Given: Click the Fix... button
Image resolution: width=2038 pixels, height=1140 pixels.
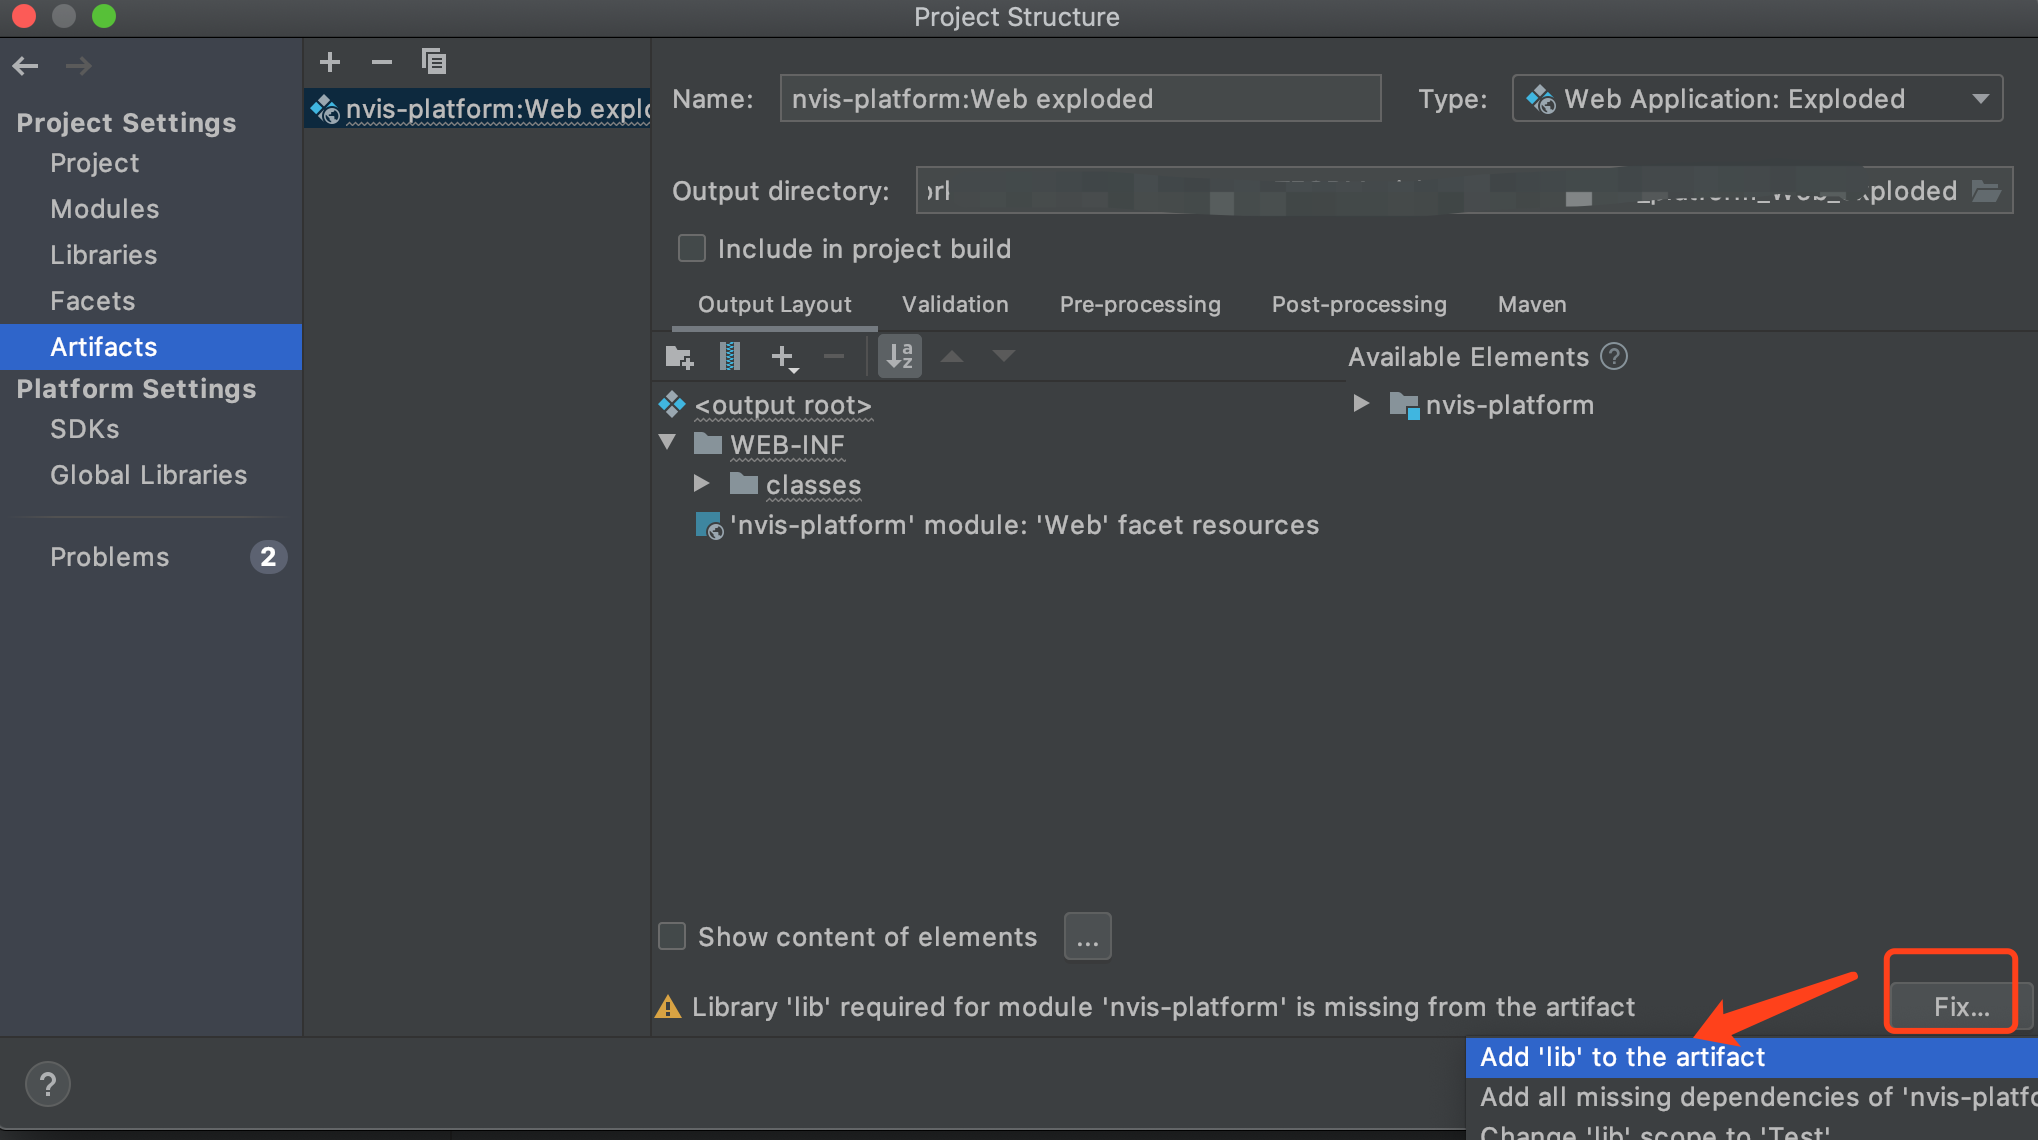Looking at the screenshot, I should (1961, 1006).
